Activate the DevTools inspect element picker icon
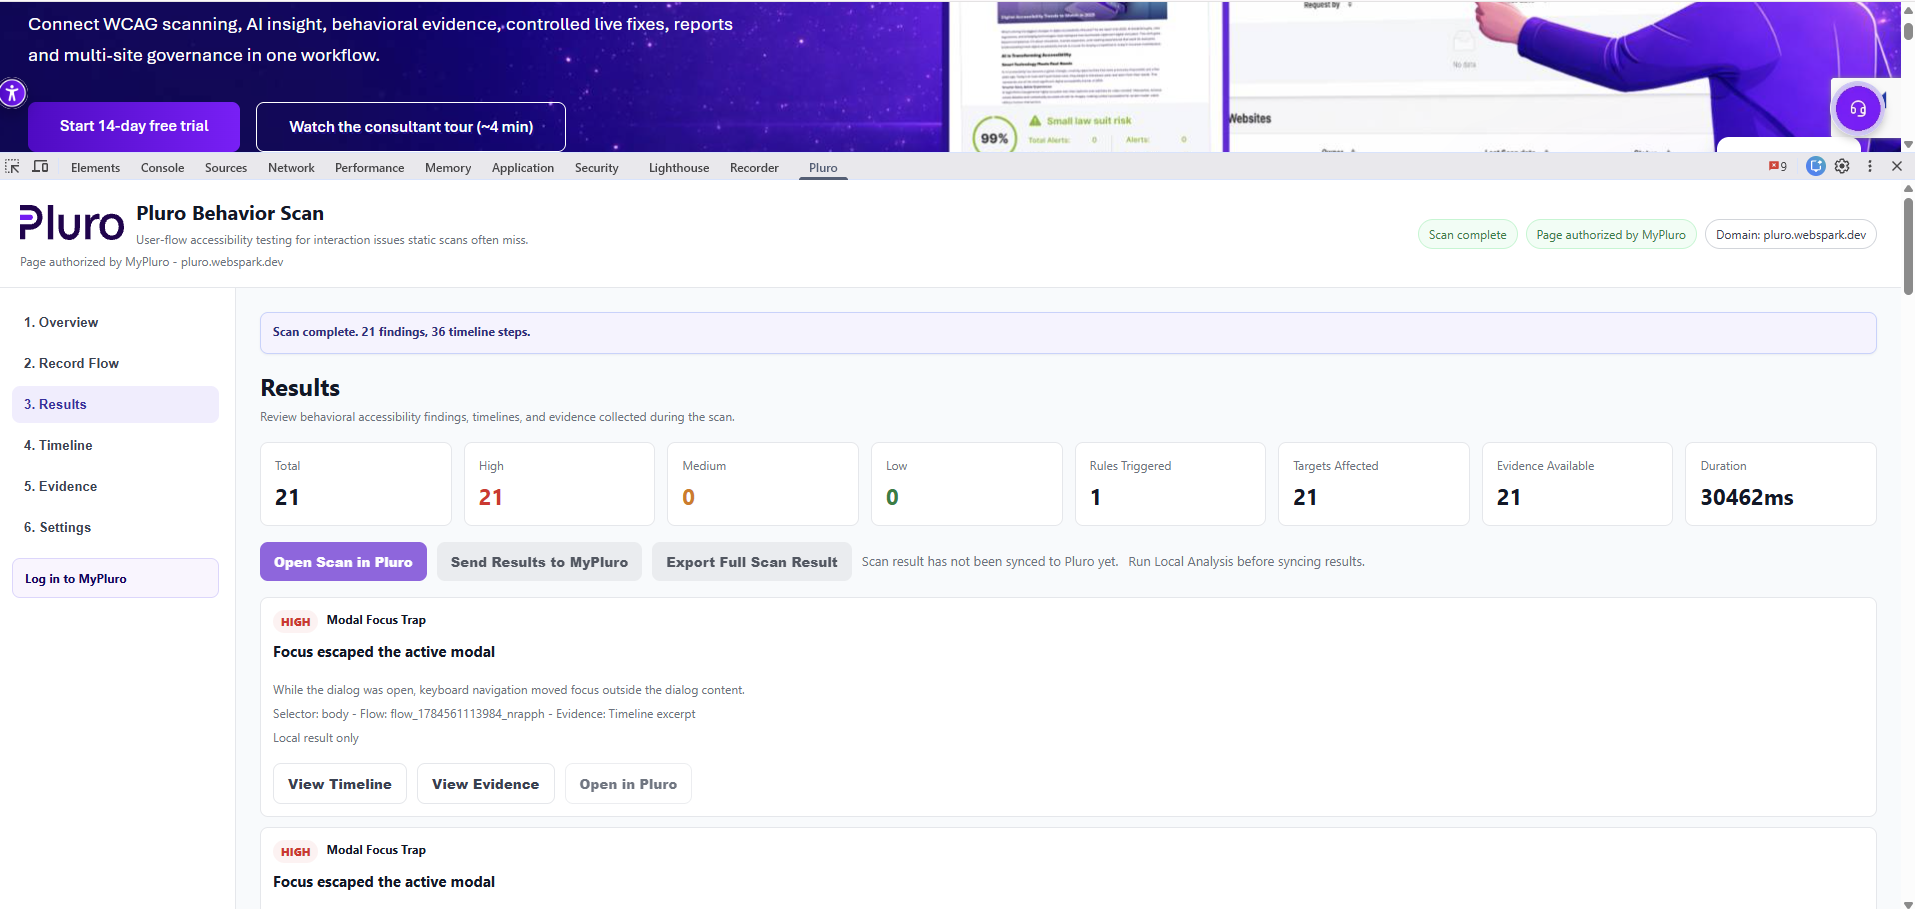This screenshot has height=909, width=1915. point(12,167)
